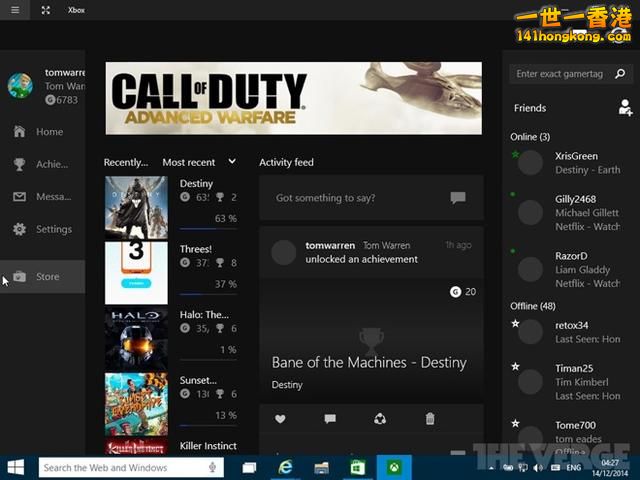The width and height of the screenshot is (640, 480).
Task: Click the Threes! 37 % progress bar
Action: click(x=208, y=294)
